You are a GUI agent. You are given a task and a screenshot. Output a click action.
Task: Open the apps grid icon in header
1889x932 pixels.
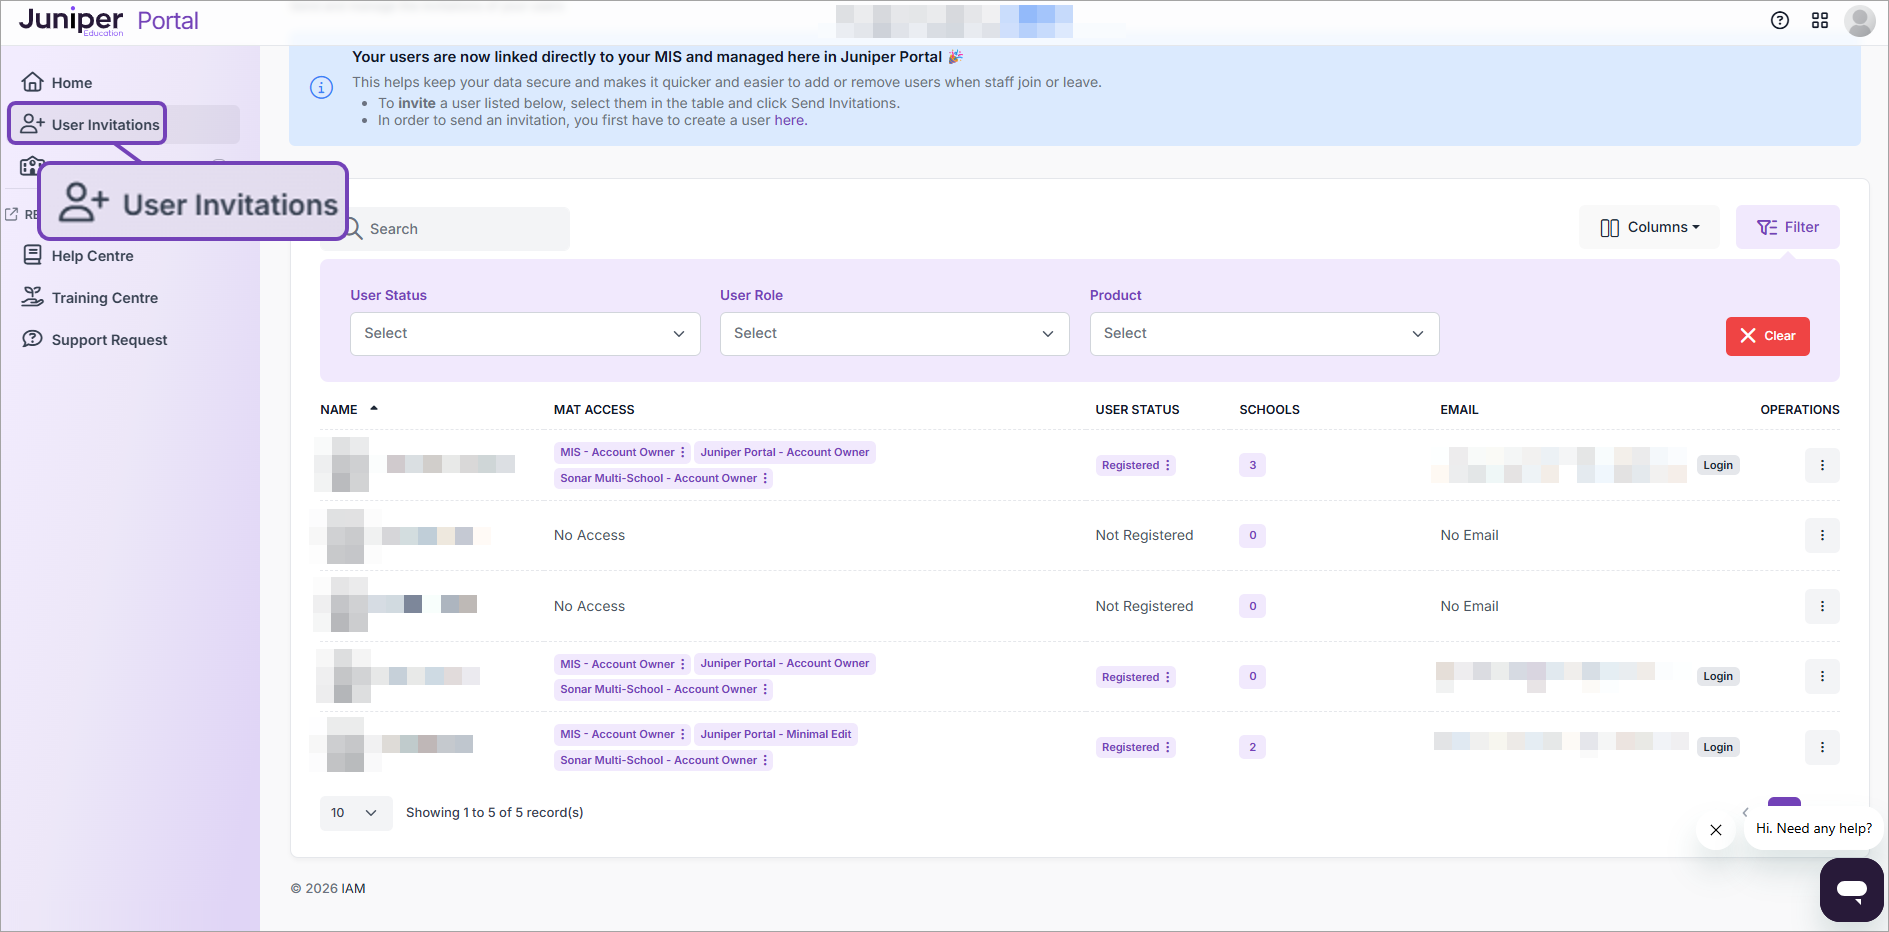(1820, 20)
